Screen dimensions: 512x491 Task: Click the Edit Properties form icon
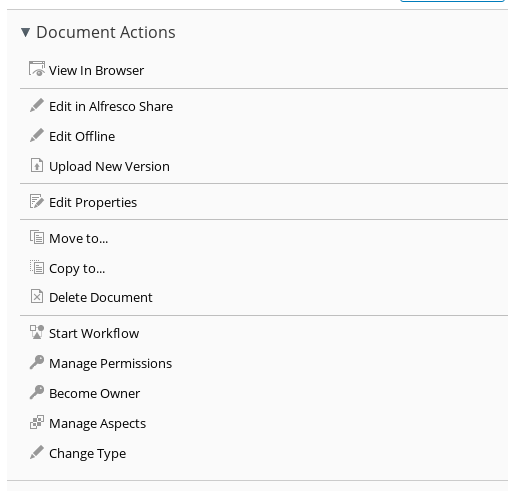coord(37,201)
